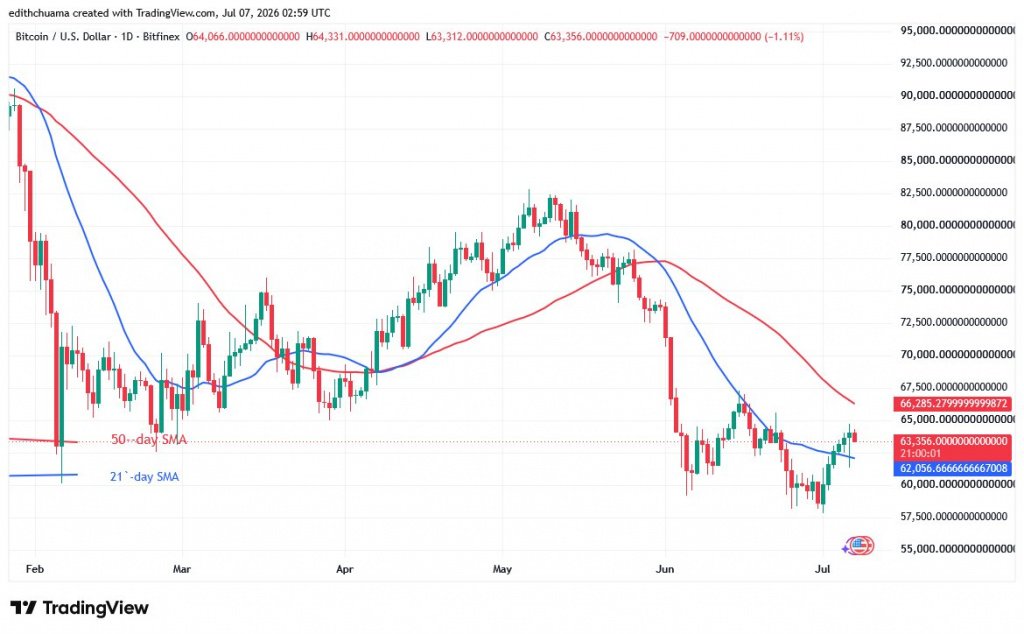Click the Jul label on time axis
Screen dimensions: 1024x634
click(823, 569)
